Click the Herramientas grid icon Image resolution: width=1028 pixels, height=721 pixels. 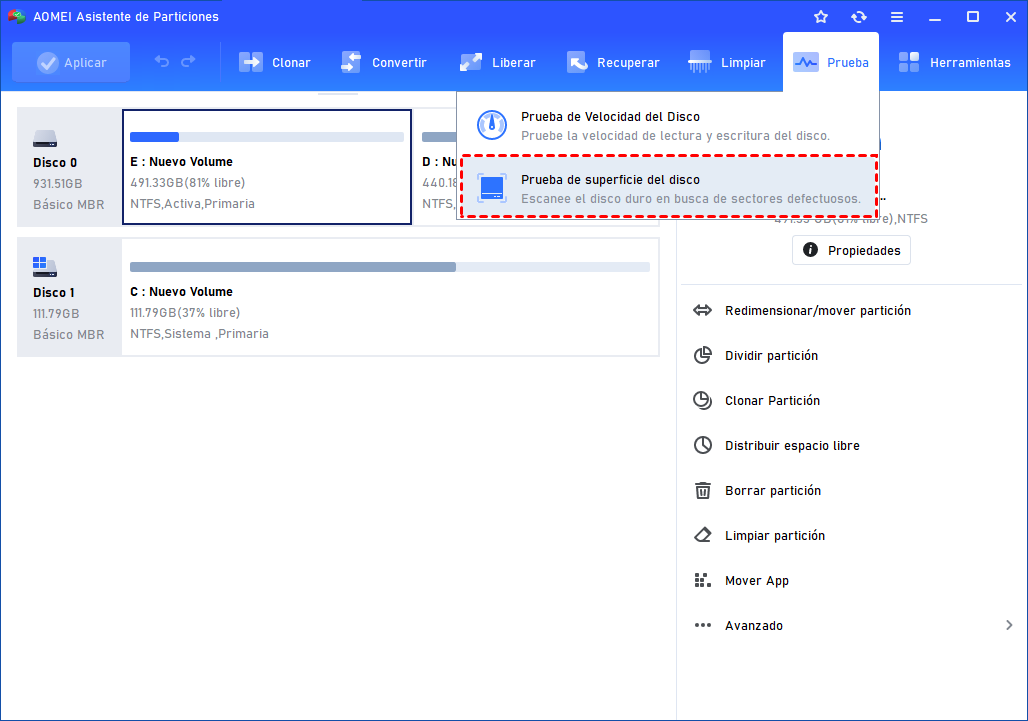(909, 62)
